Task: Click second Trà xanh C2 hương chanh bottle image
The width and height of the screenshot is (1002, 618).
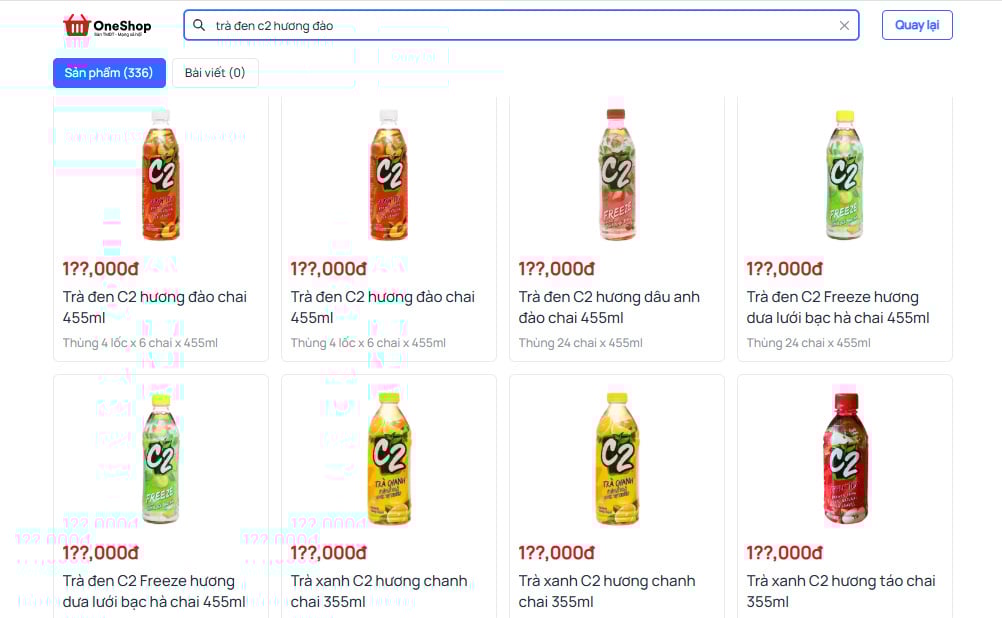Action: click(617, 459)
